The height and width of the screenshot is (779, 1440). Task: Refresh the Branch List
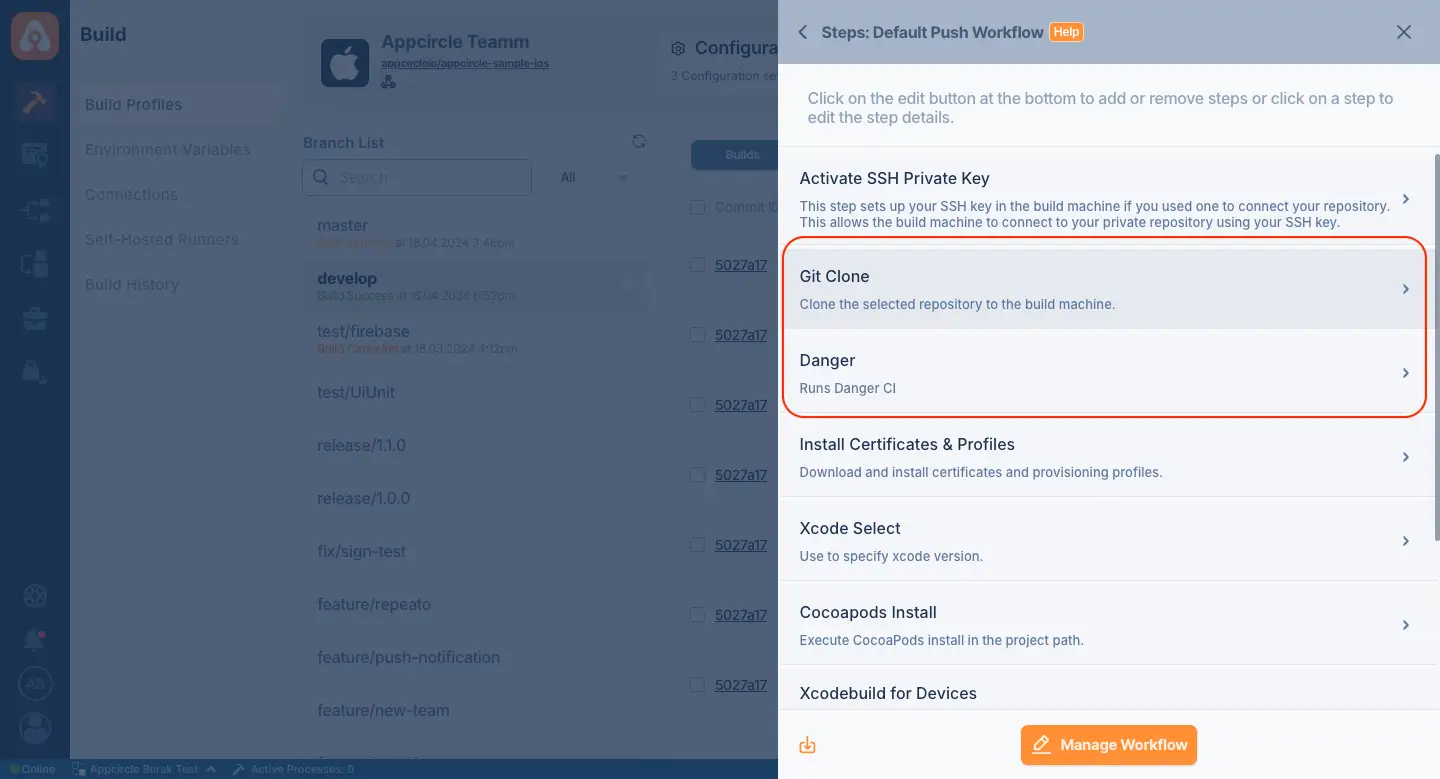[639, 142]
